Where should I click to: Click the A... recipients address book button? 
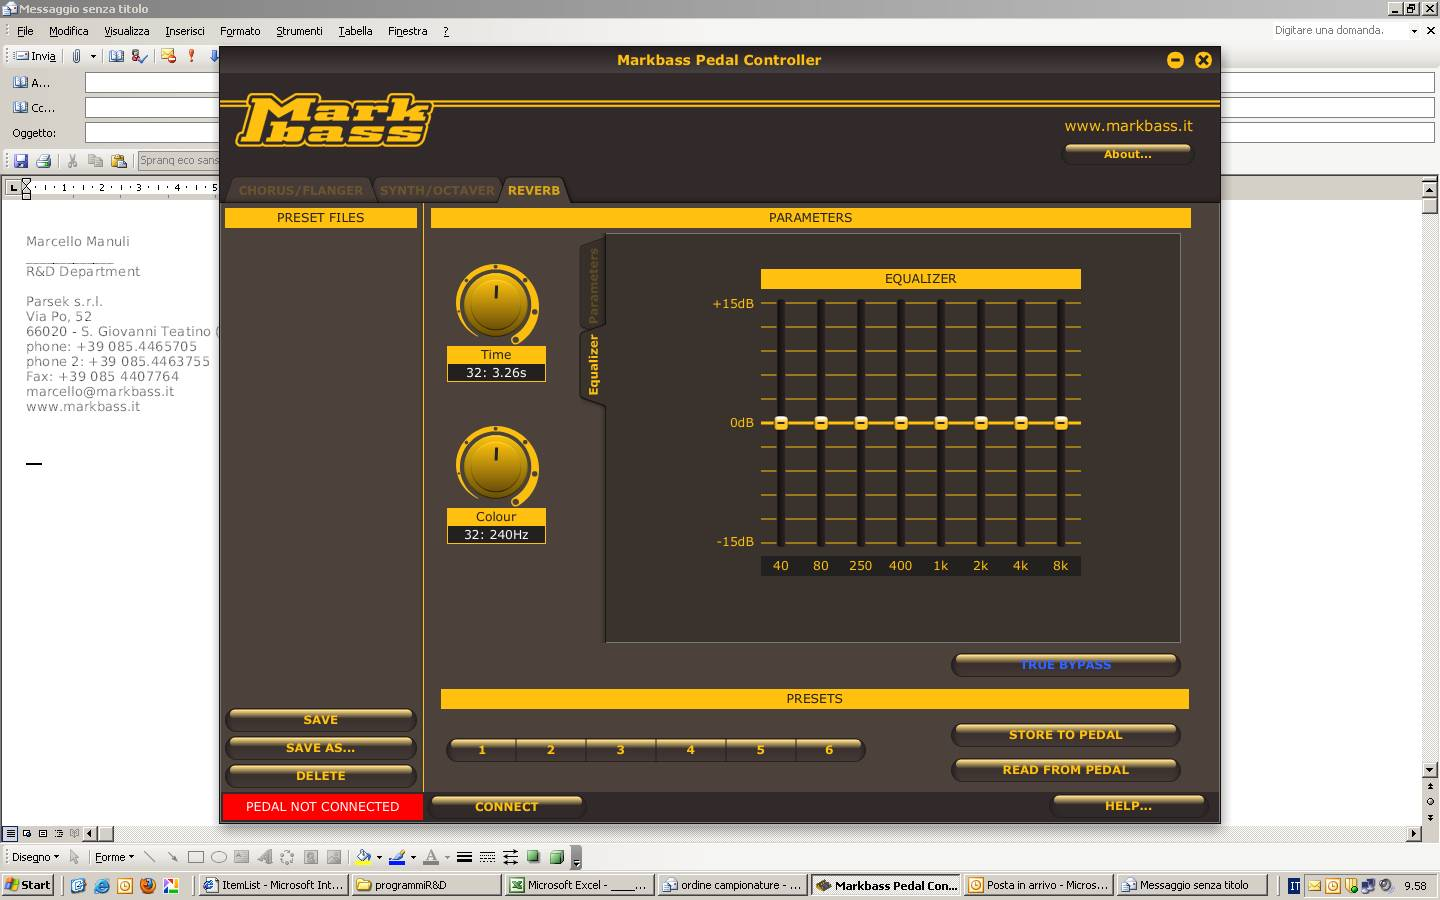coord(31,83)
